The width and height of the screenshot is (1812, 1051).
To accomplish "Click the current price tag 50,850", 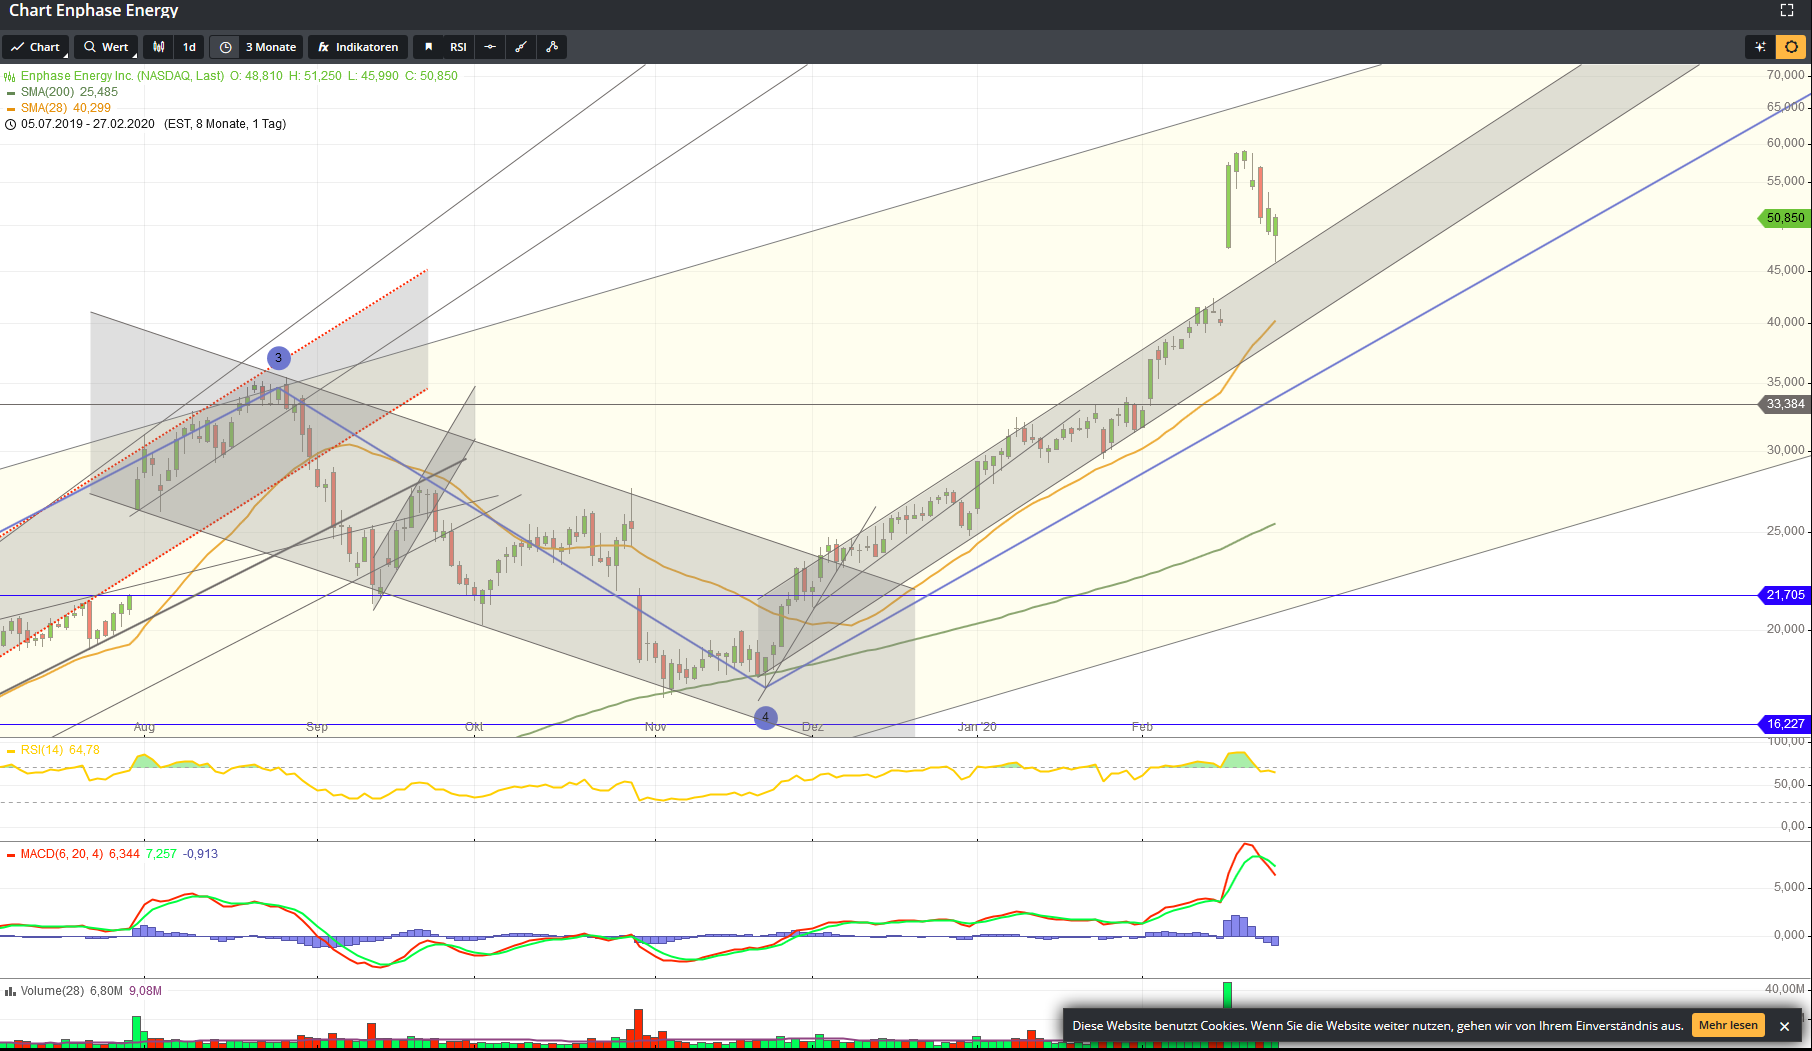I will coord(1785,218).
